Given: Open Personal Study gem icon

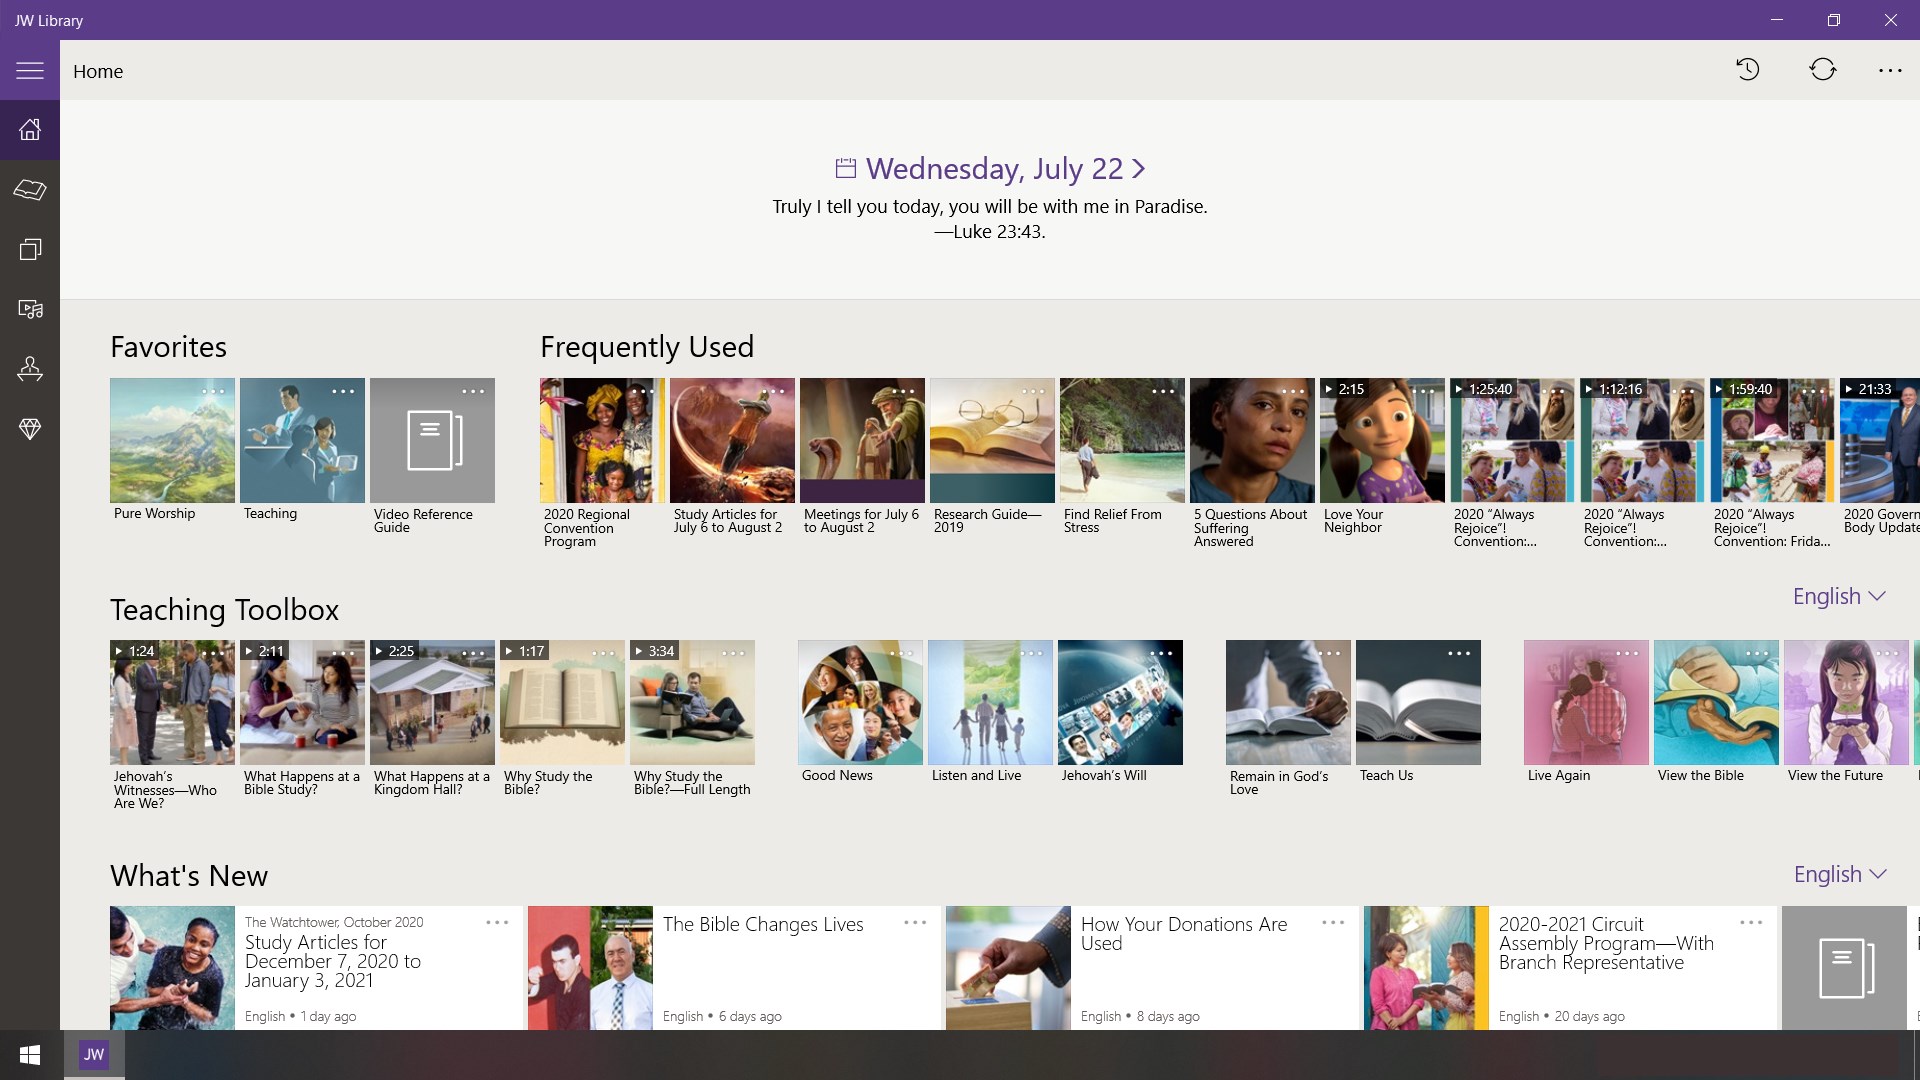Looking at the screenshot, I should coord(30,429).
